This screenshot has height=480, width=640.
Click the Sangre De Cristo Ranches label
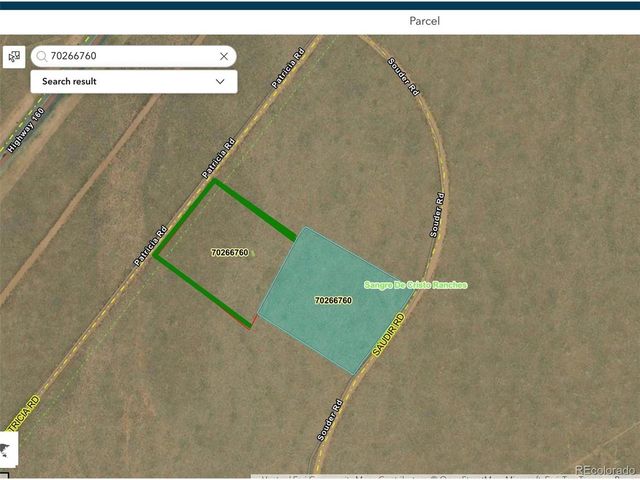pyautogui.click(x=416, y=285)
